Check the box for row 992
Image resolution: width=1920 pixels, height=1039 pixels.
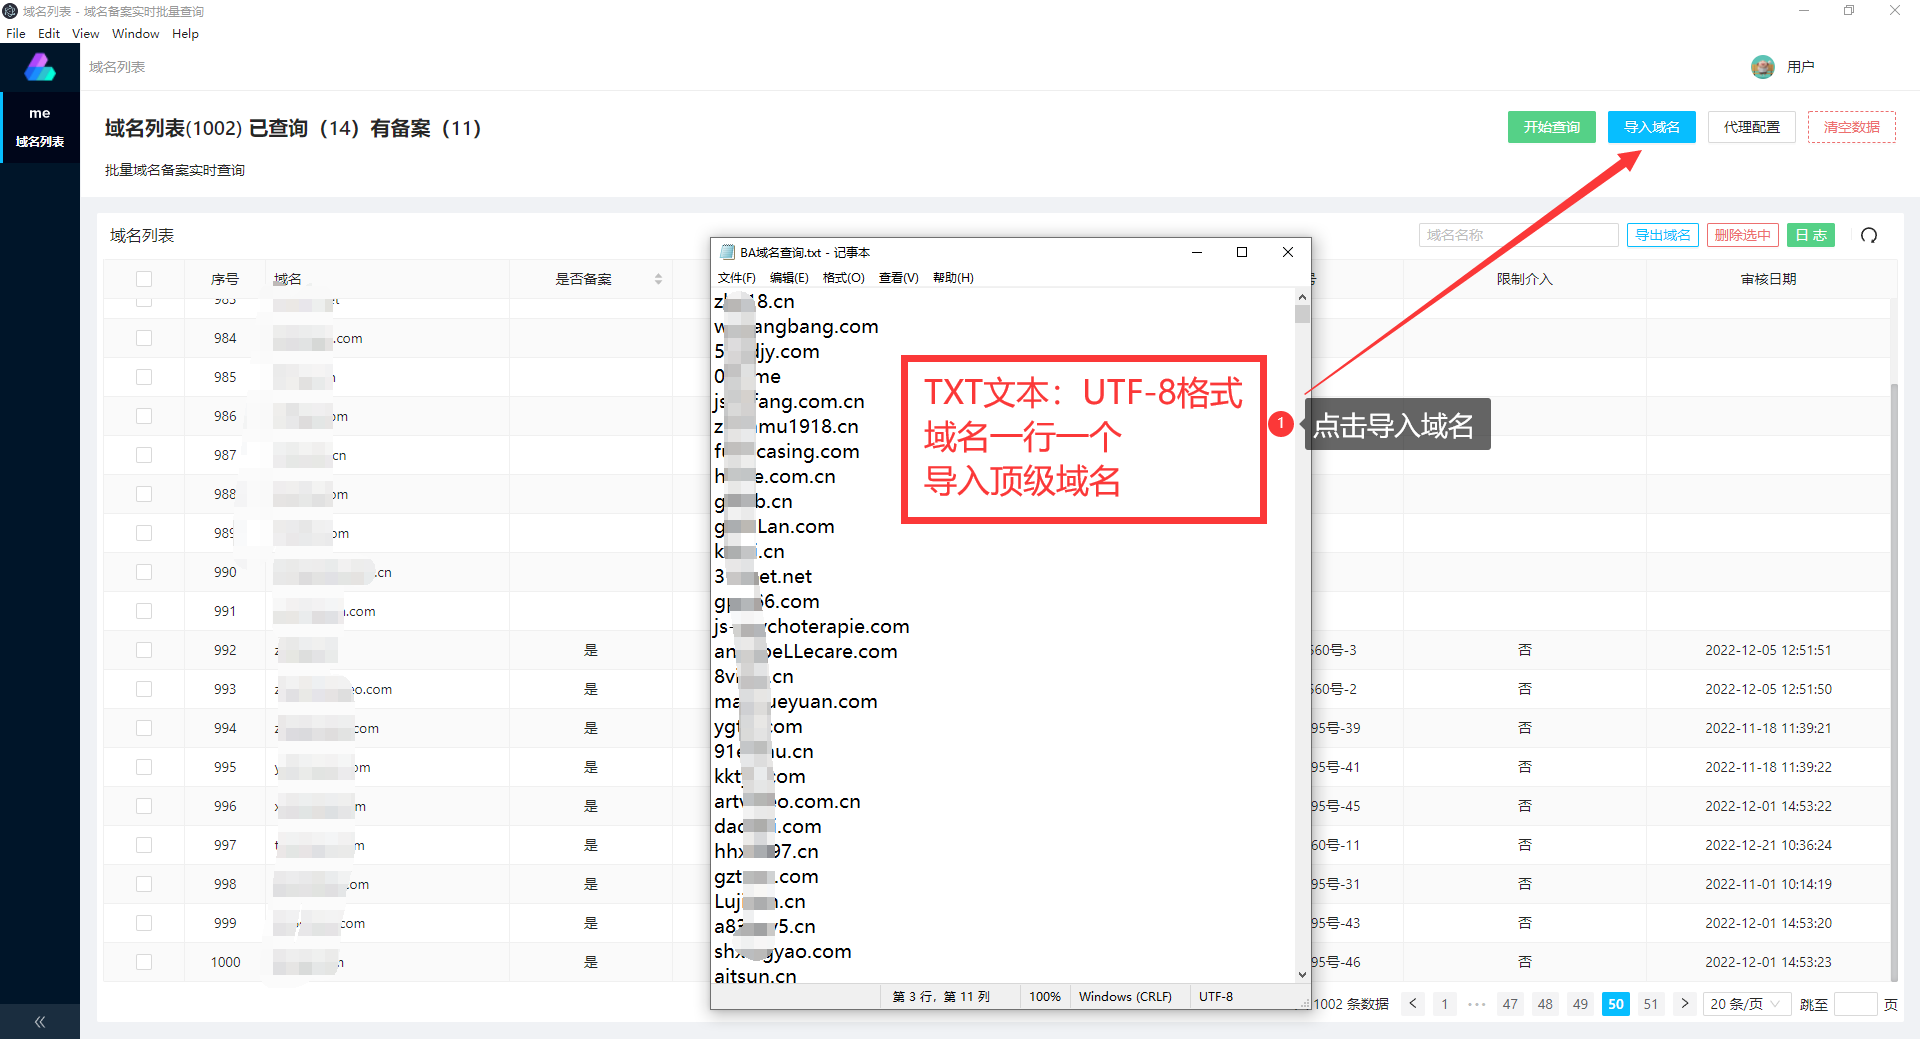point(144,650)
